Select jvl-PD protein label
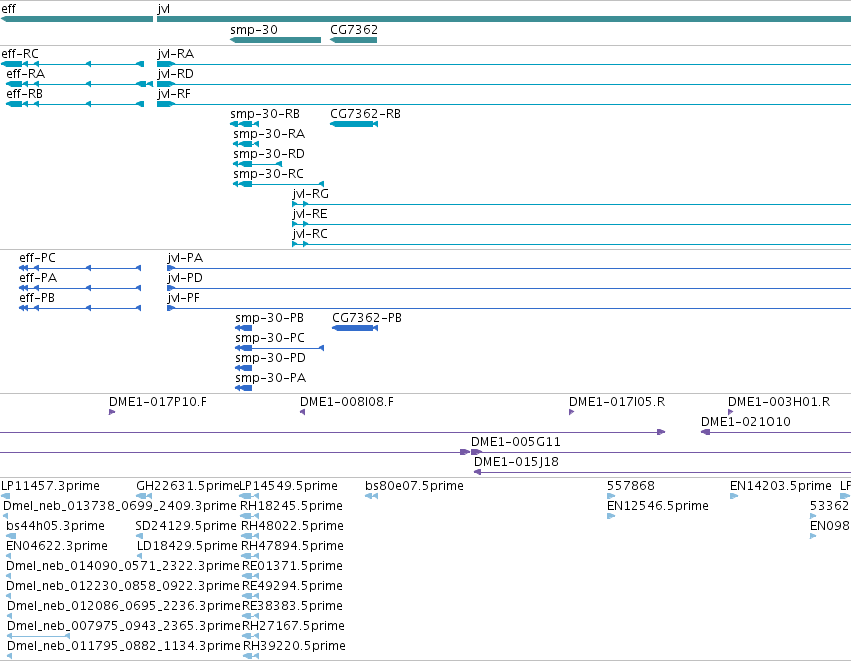 pyautogui.click(x=185, y=278)
